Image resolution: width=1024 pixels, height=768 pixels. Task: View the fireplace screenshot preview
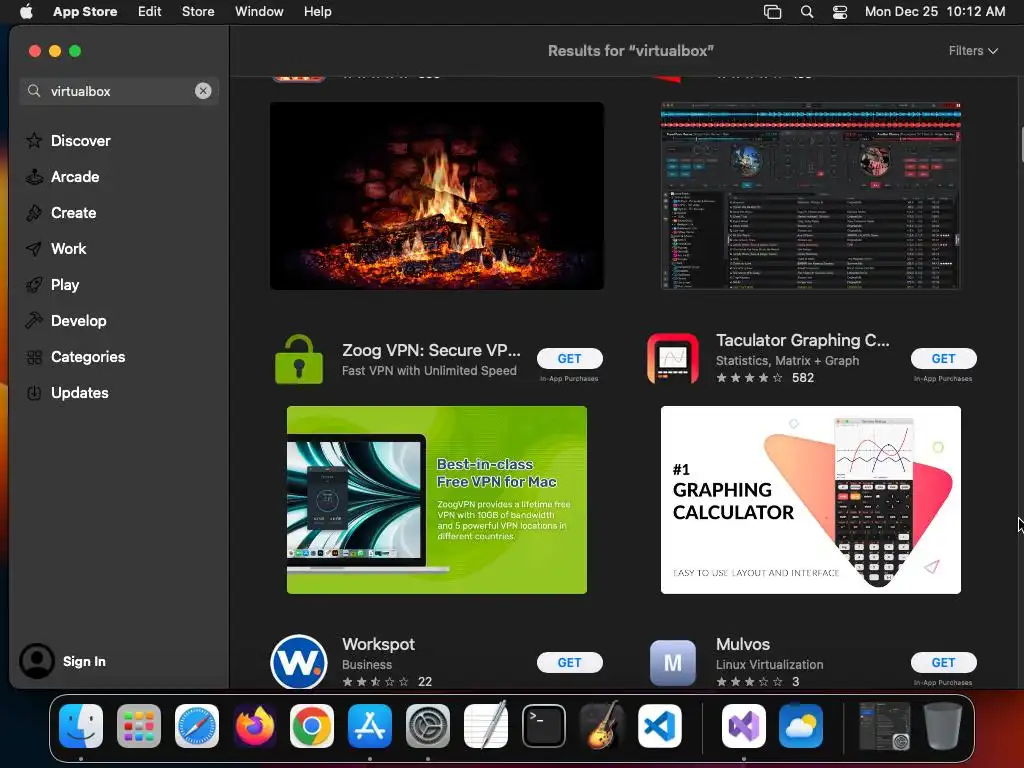(436, 195)
